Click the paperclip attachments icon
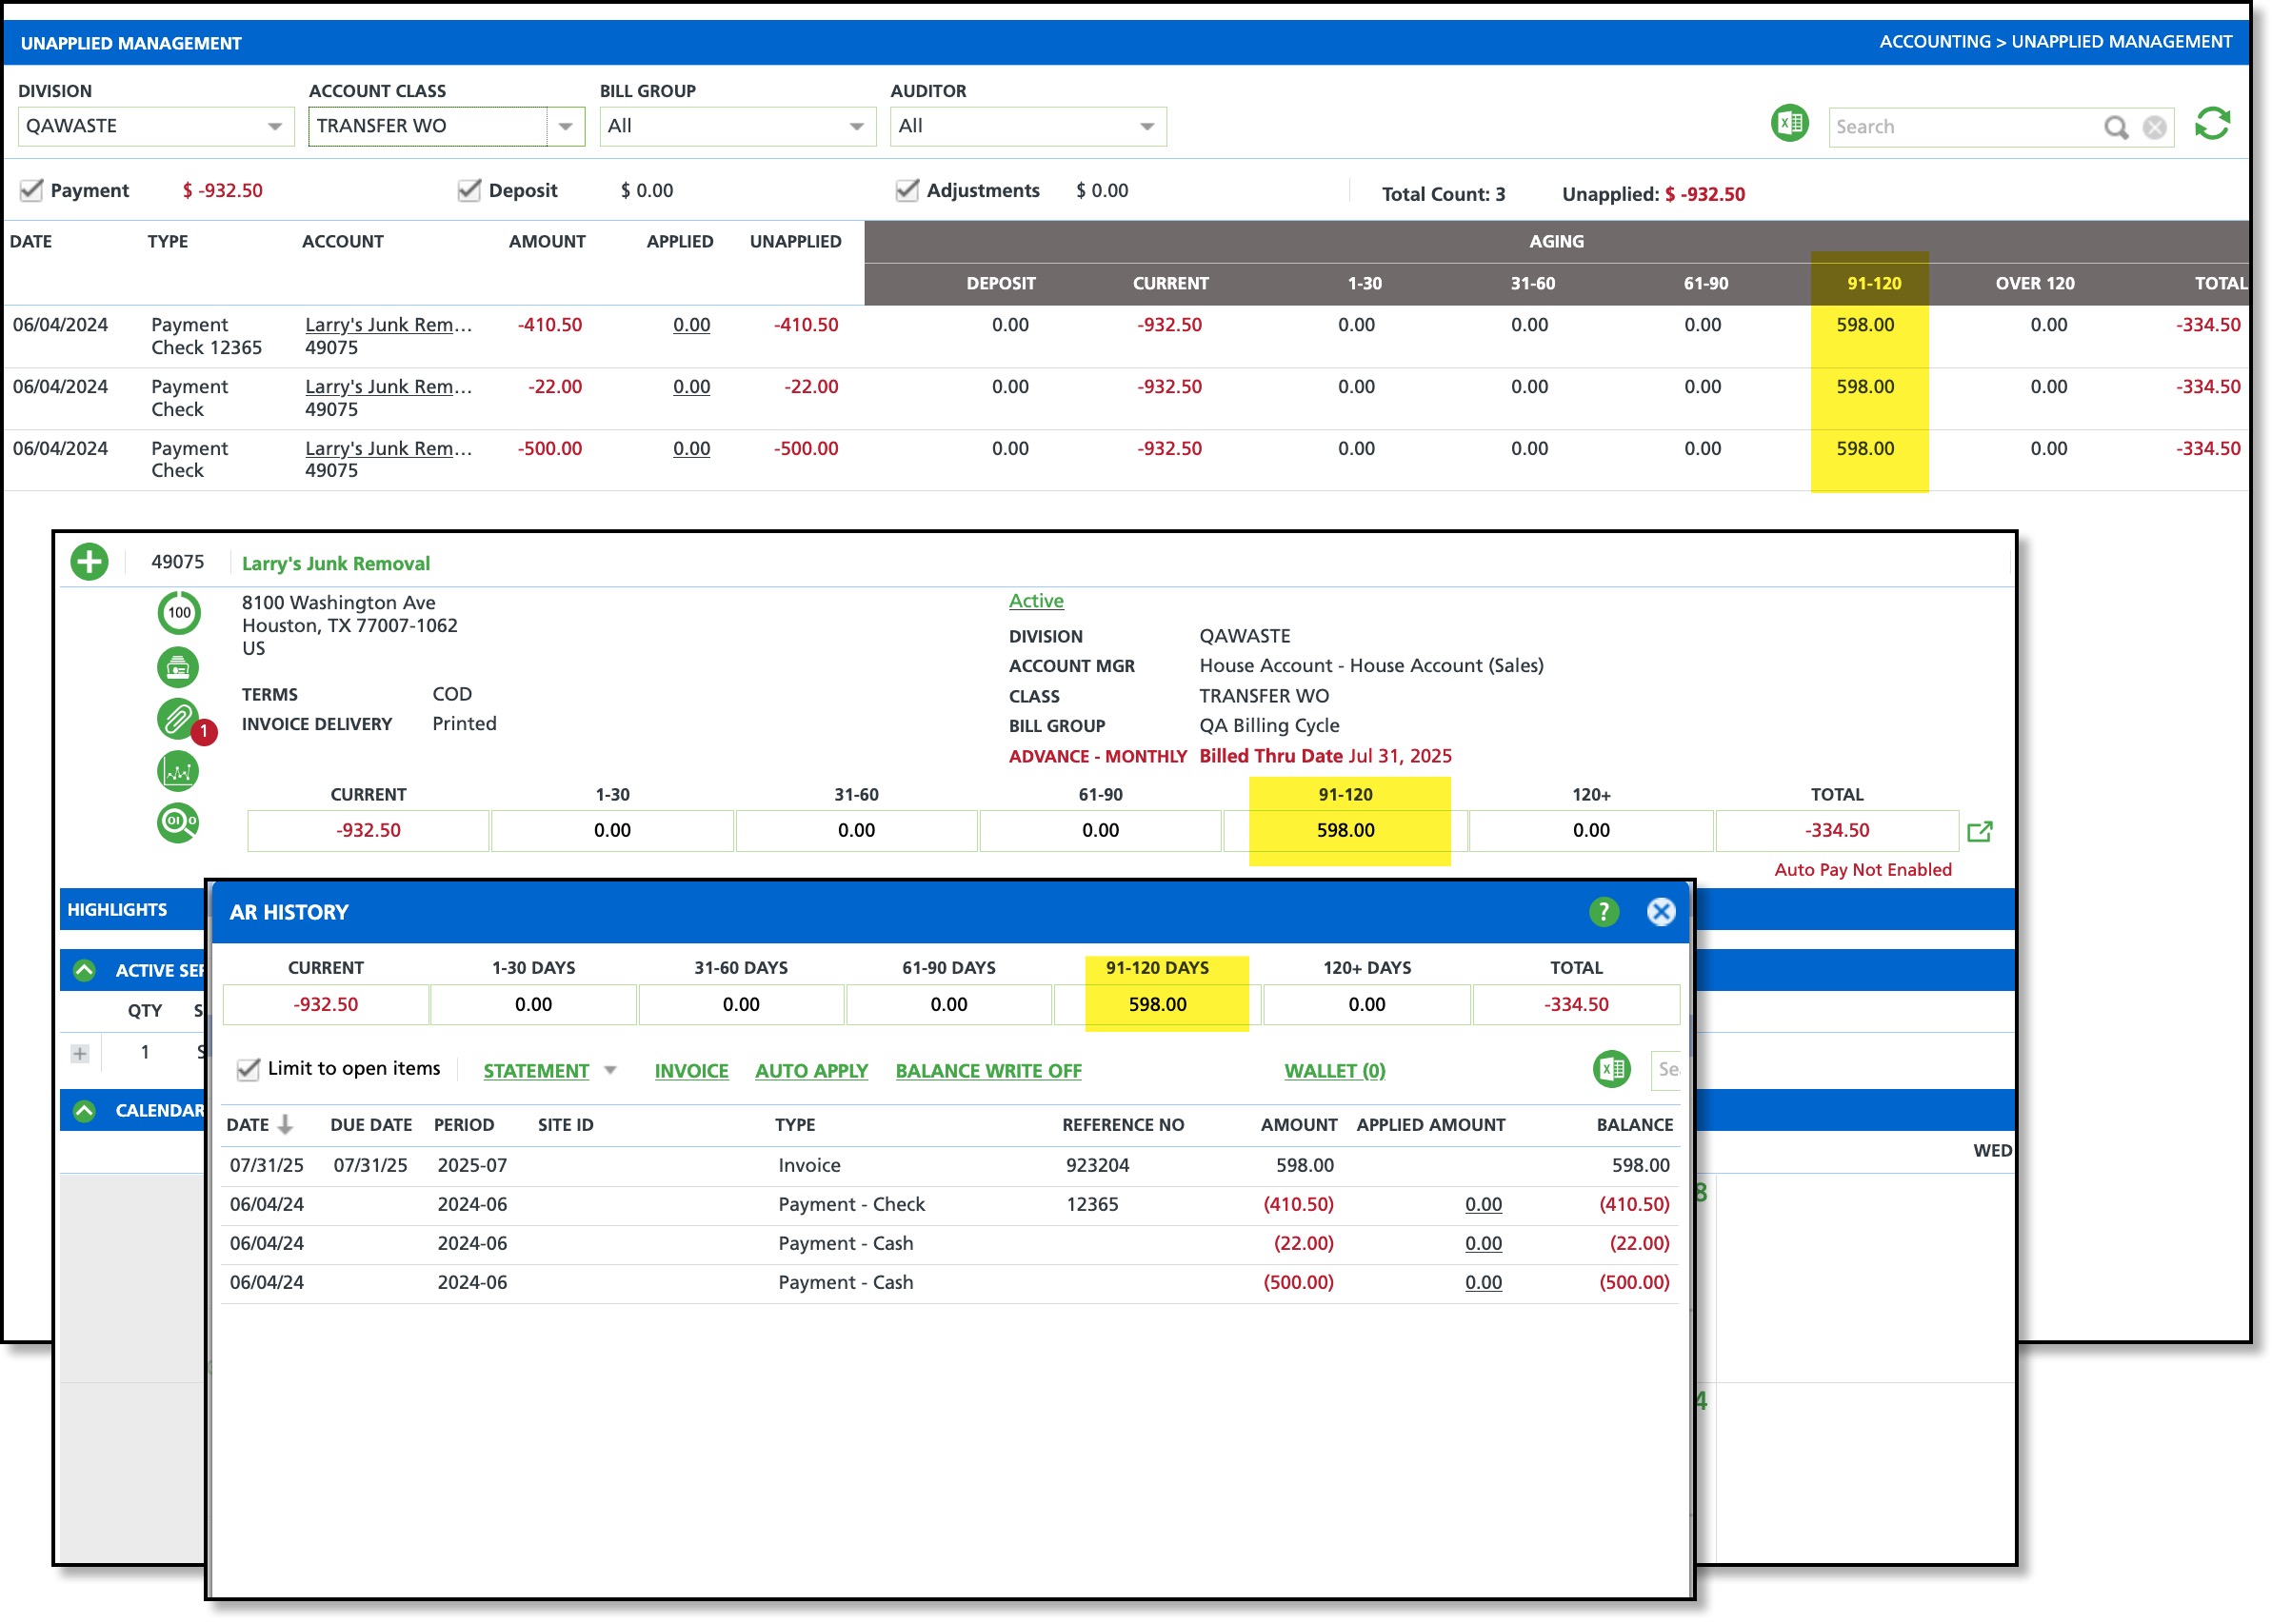This screenshot has height=1624, width=2272. point(177,718)
